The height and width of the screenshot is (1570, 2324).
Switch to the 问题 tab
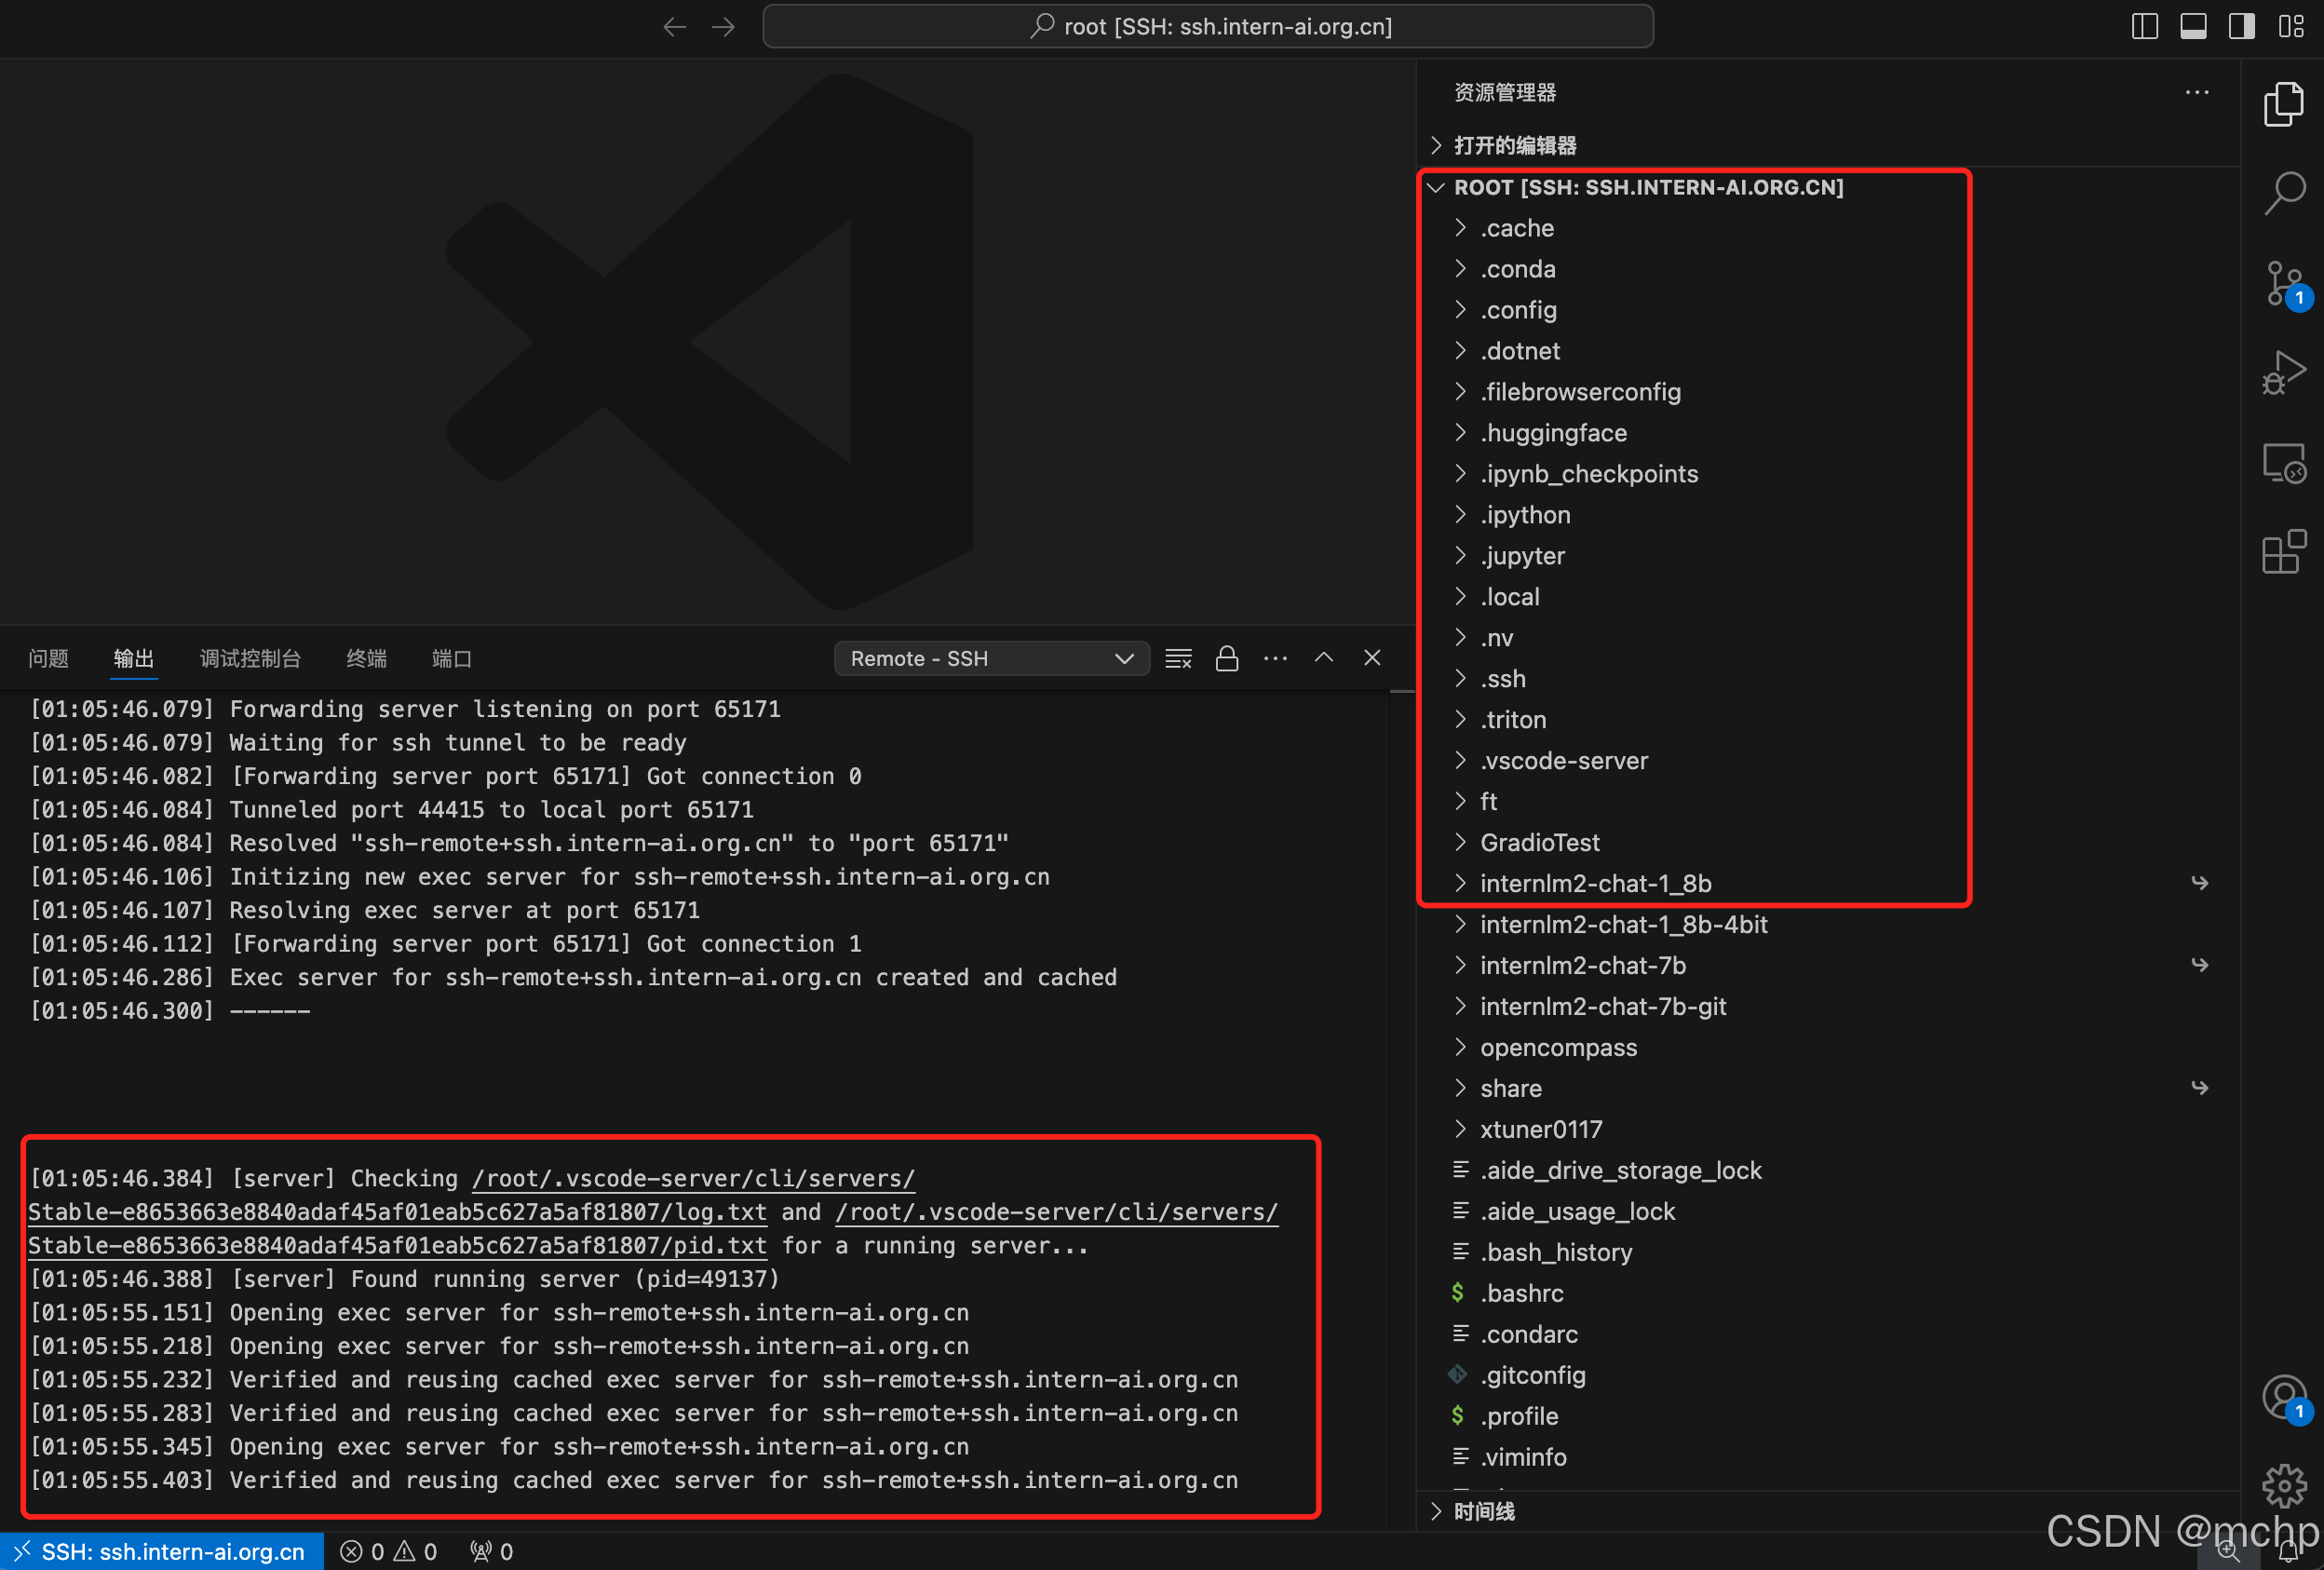(x=48, y=658)
